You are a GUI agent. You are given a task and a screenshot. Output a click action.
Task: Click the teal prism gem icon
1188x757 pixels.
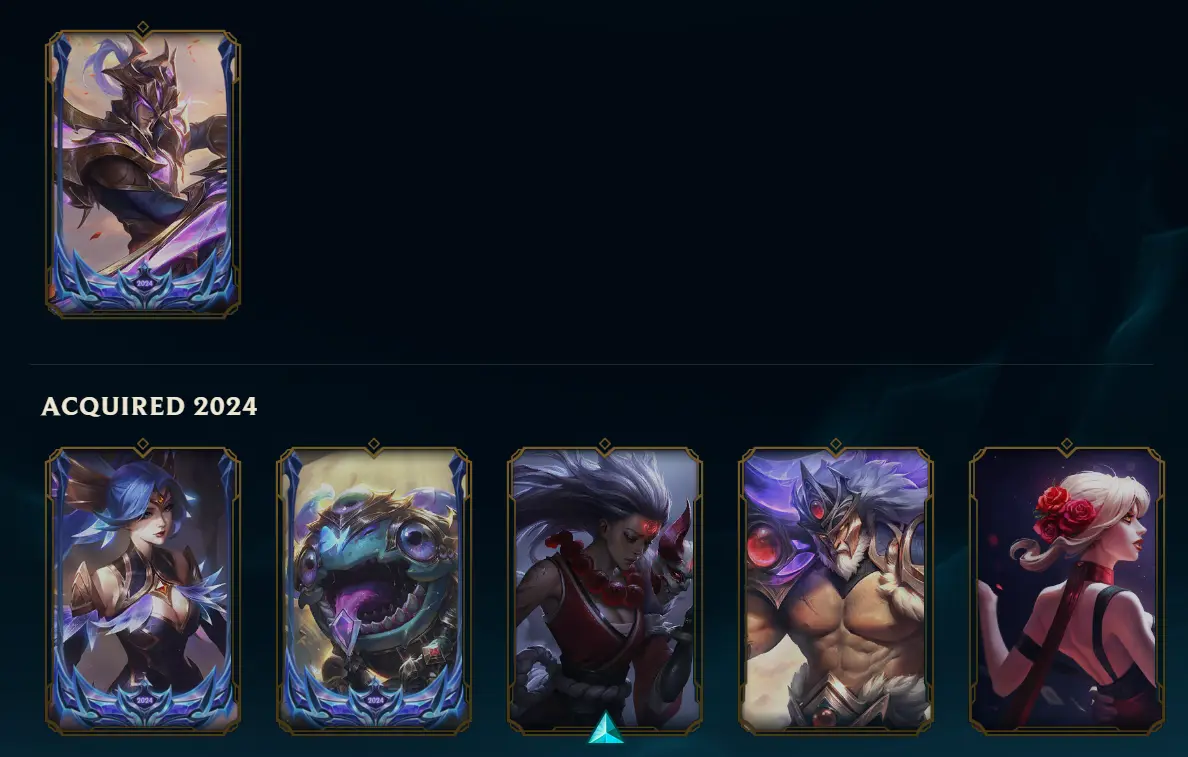[x=606, y=727]
